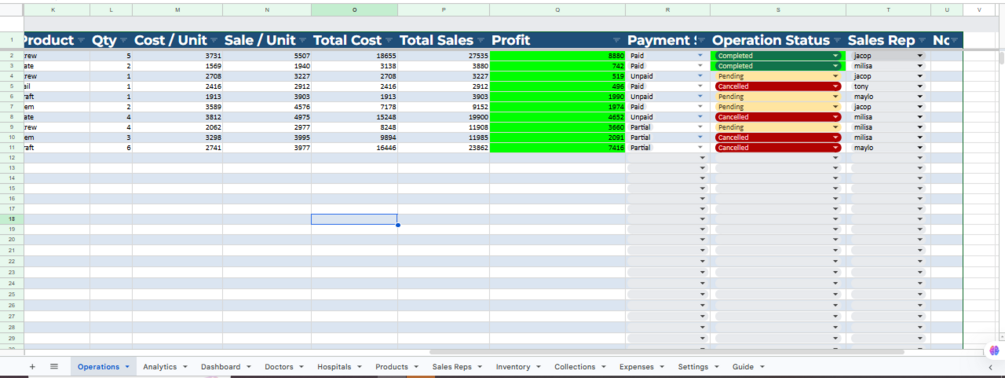Click Total Cost cell 15248
1005x378 pixels.
(x=354, y=117)
